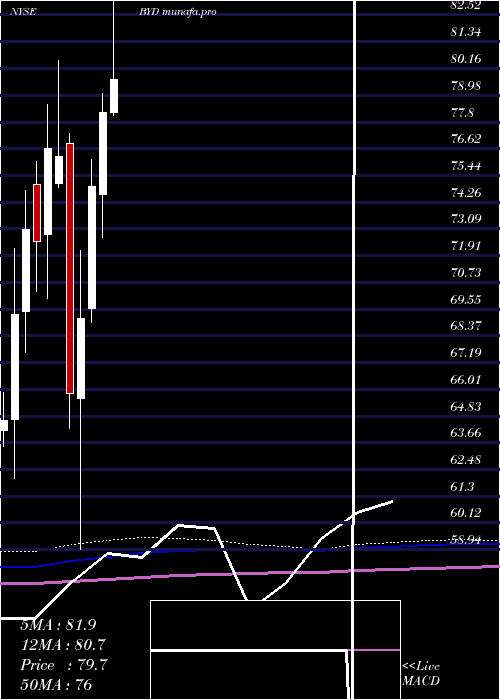500x700 pixels.
Task: Click the 62.48 price axis label
Action: point(466,459)
